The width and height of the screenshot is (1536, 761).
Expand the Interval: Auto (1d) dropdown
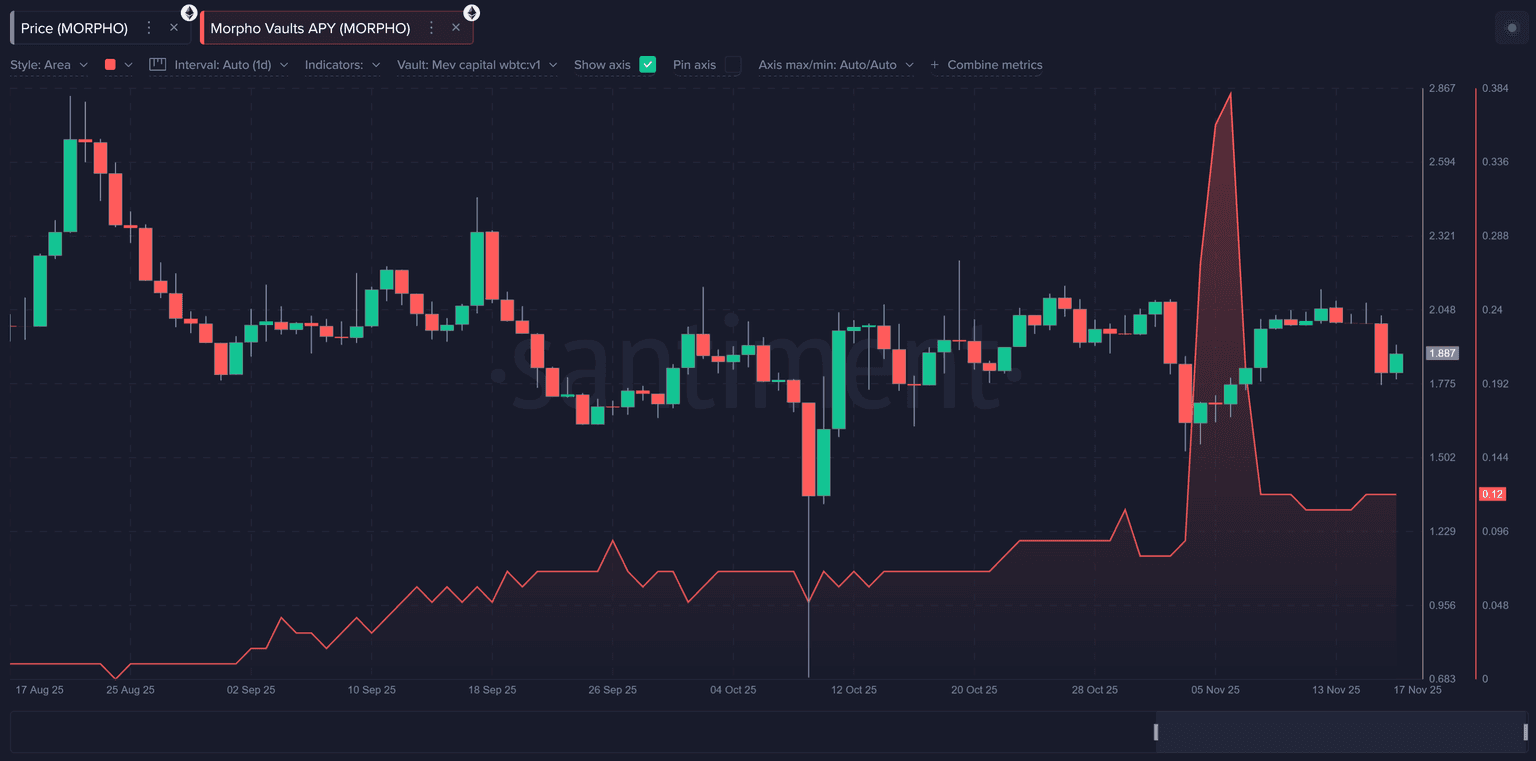click(x=231, y=65)
